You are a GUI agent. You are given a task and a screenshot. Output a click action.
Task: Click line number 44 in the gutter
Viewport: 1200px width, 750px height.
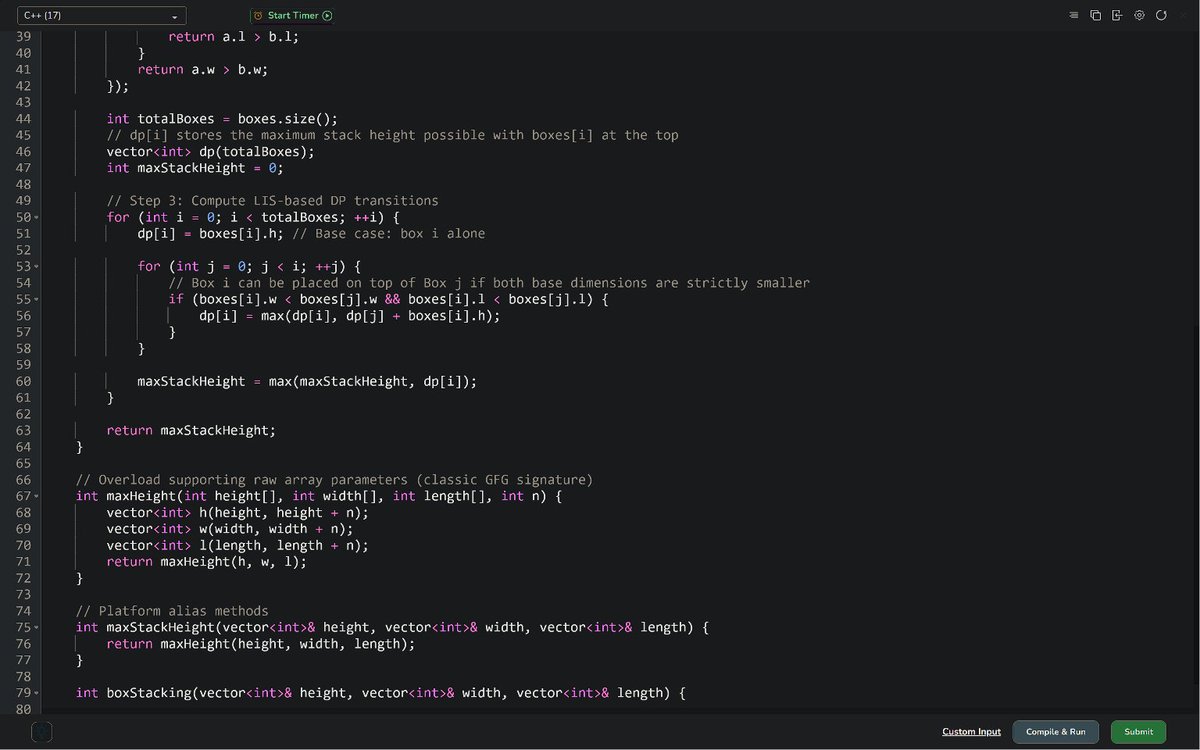[x=23, y=119]
